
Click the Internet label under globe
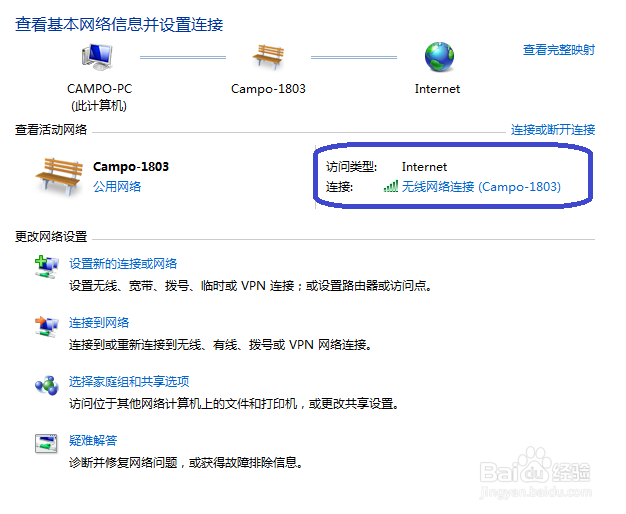[438, 89]
